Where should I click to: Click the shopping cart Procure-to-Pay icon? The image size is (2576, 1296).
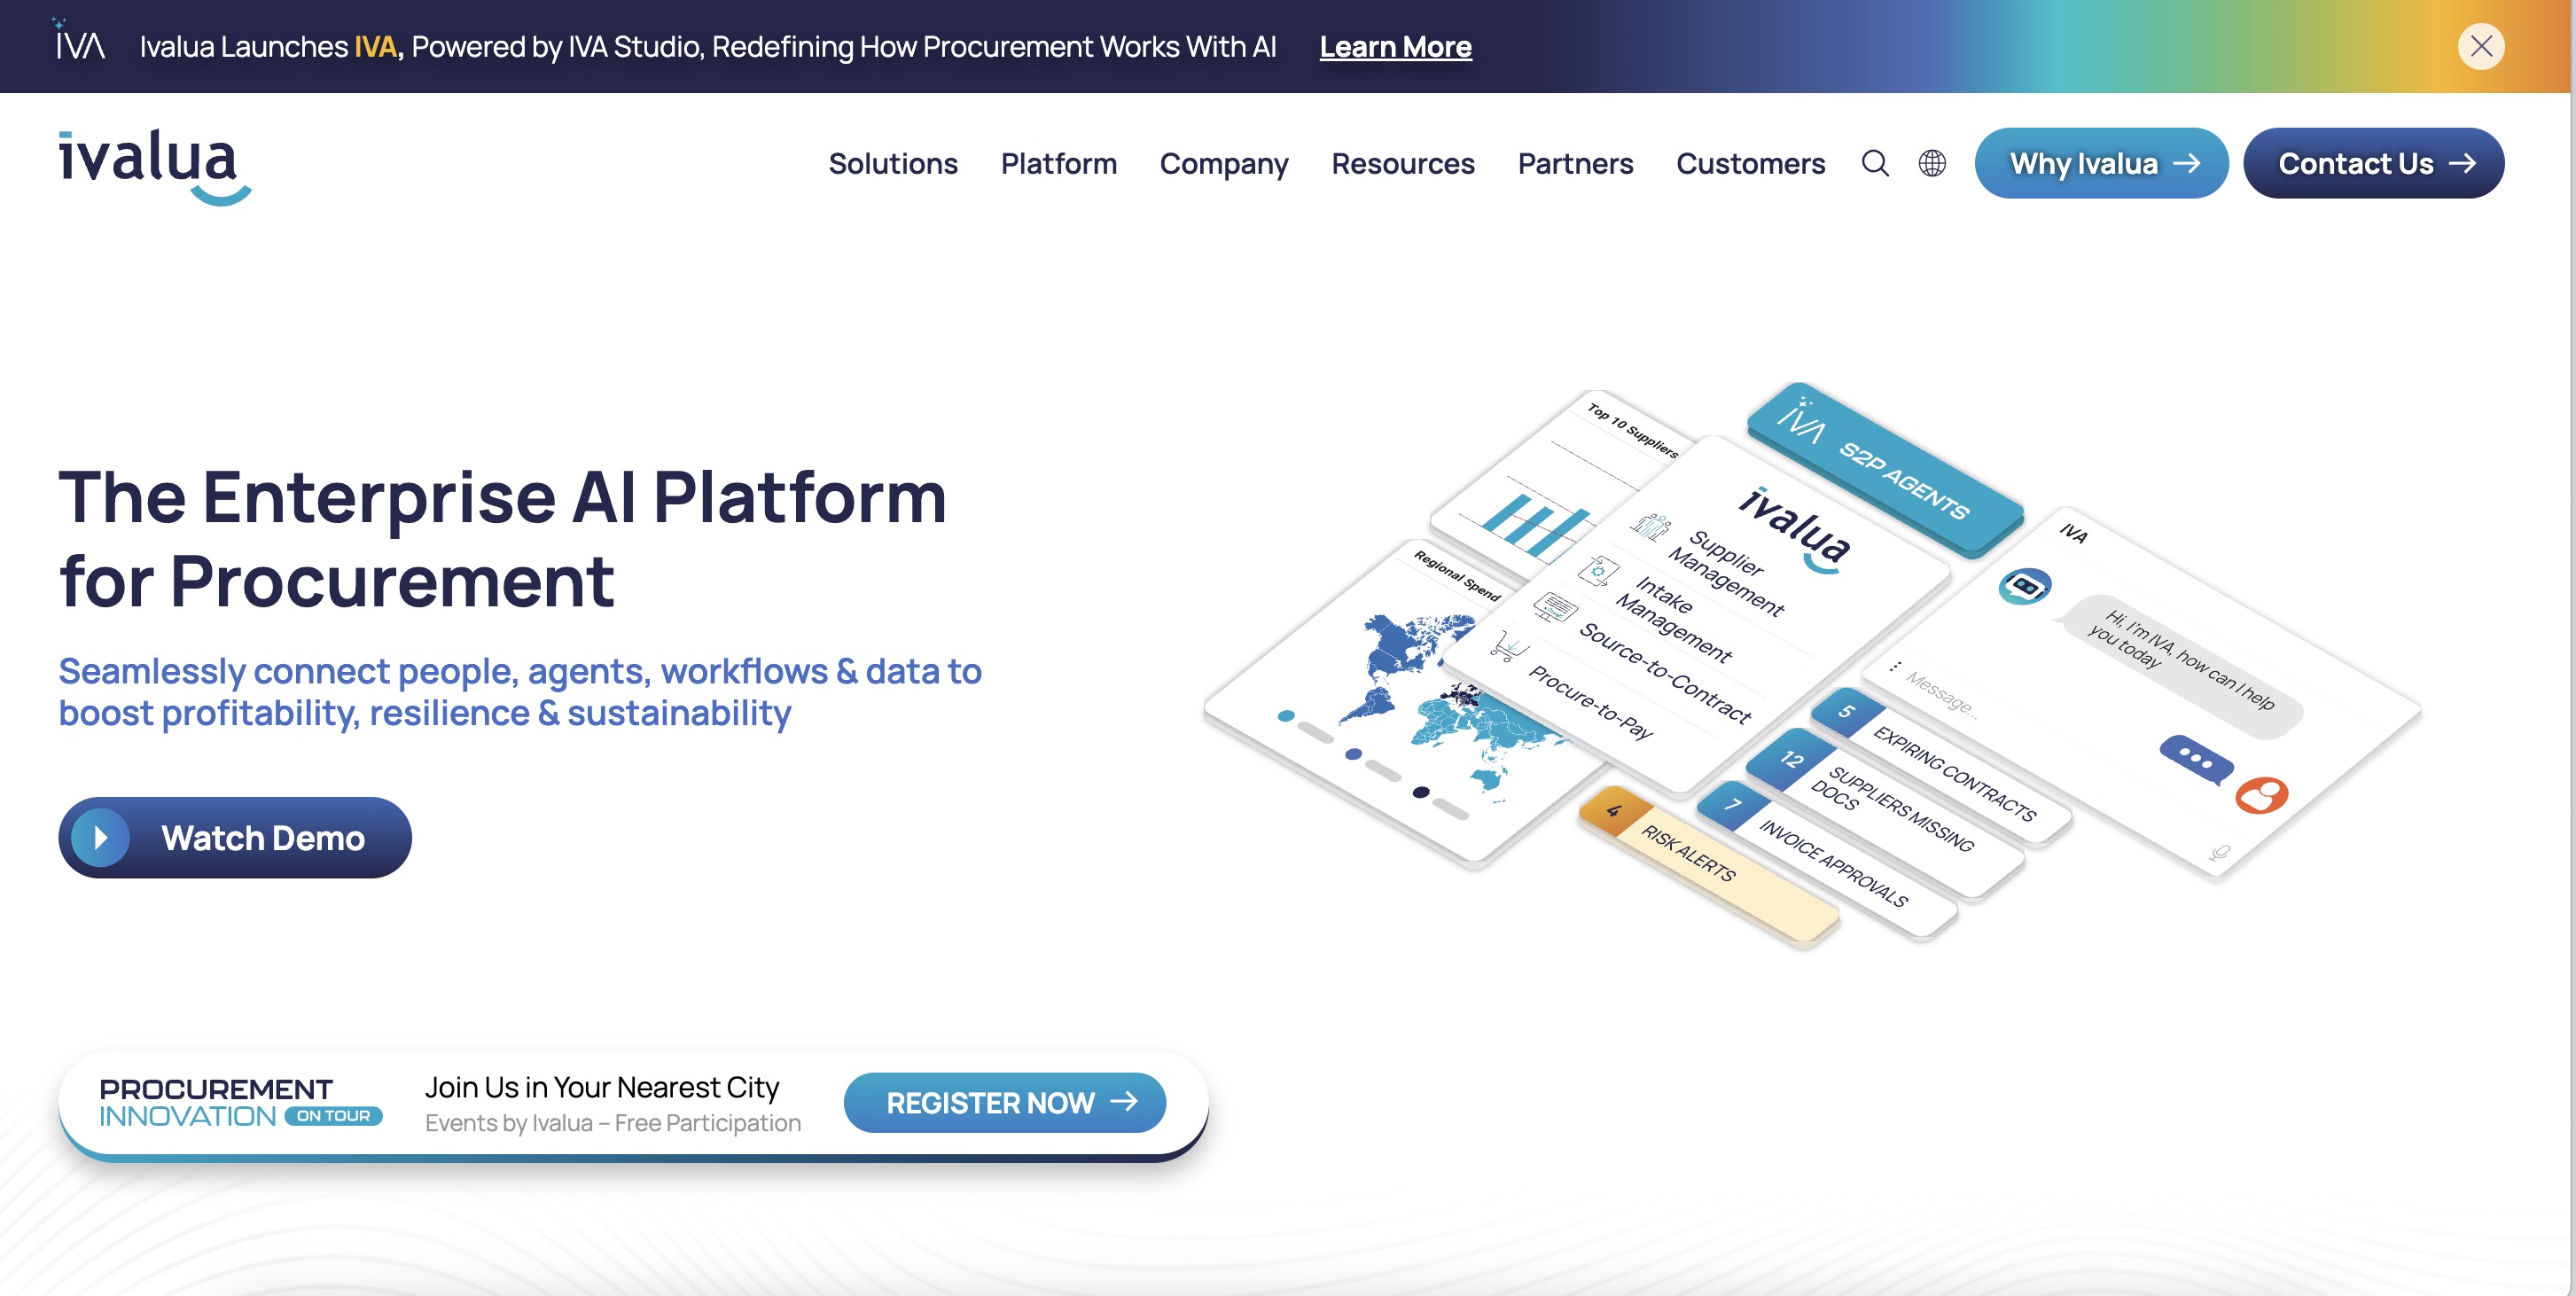[x=1507, y=646]
